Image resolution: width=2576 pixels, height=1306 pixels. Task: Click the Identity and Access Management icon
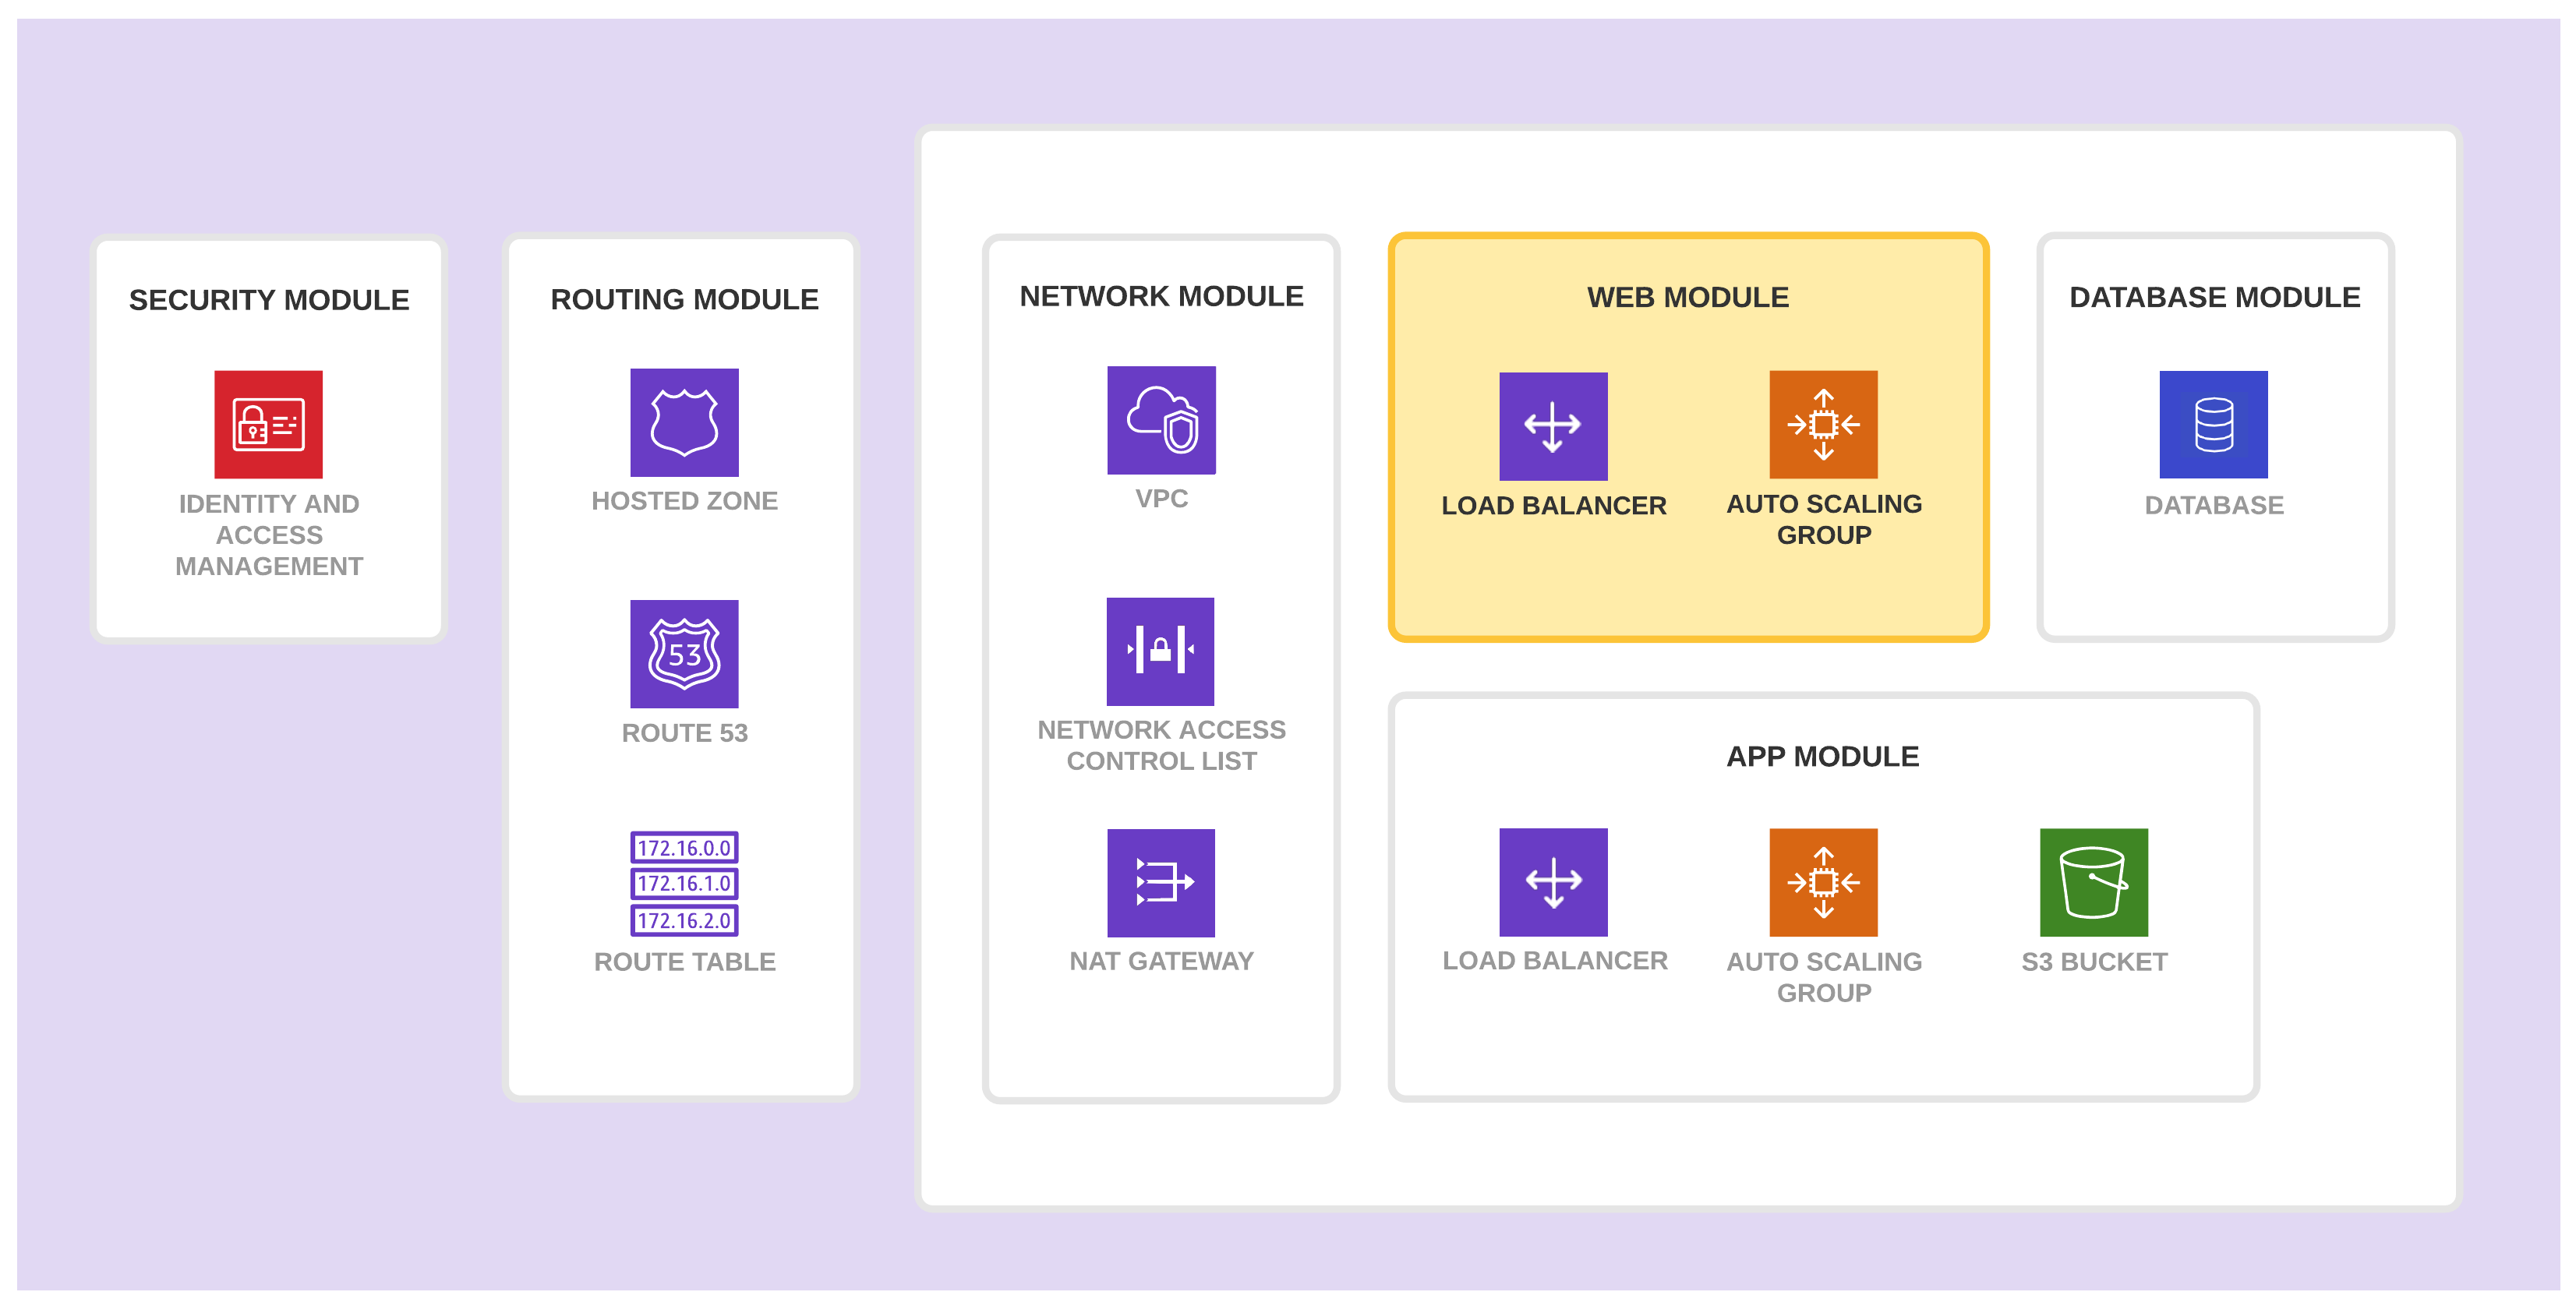pyautogui.click(x=268, y=424)
